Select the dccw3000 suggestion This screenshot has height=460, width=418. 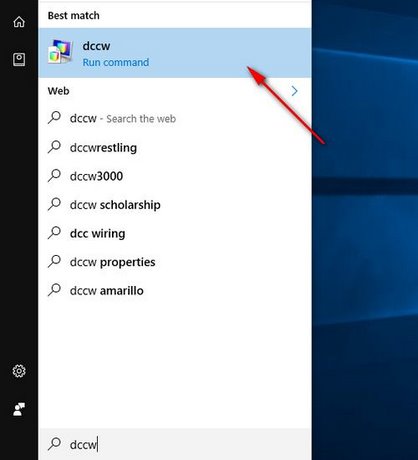tap(175, 176)
